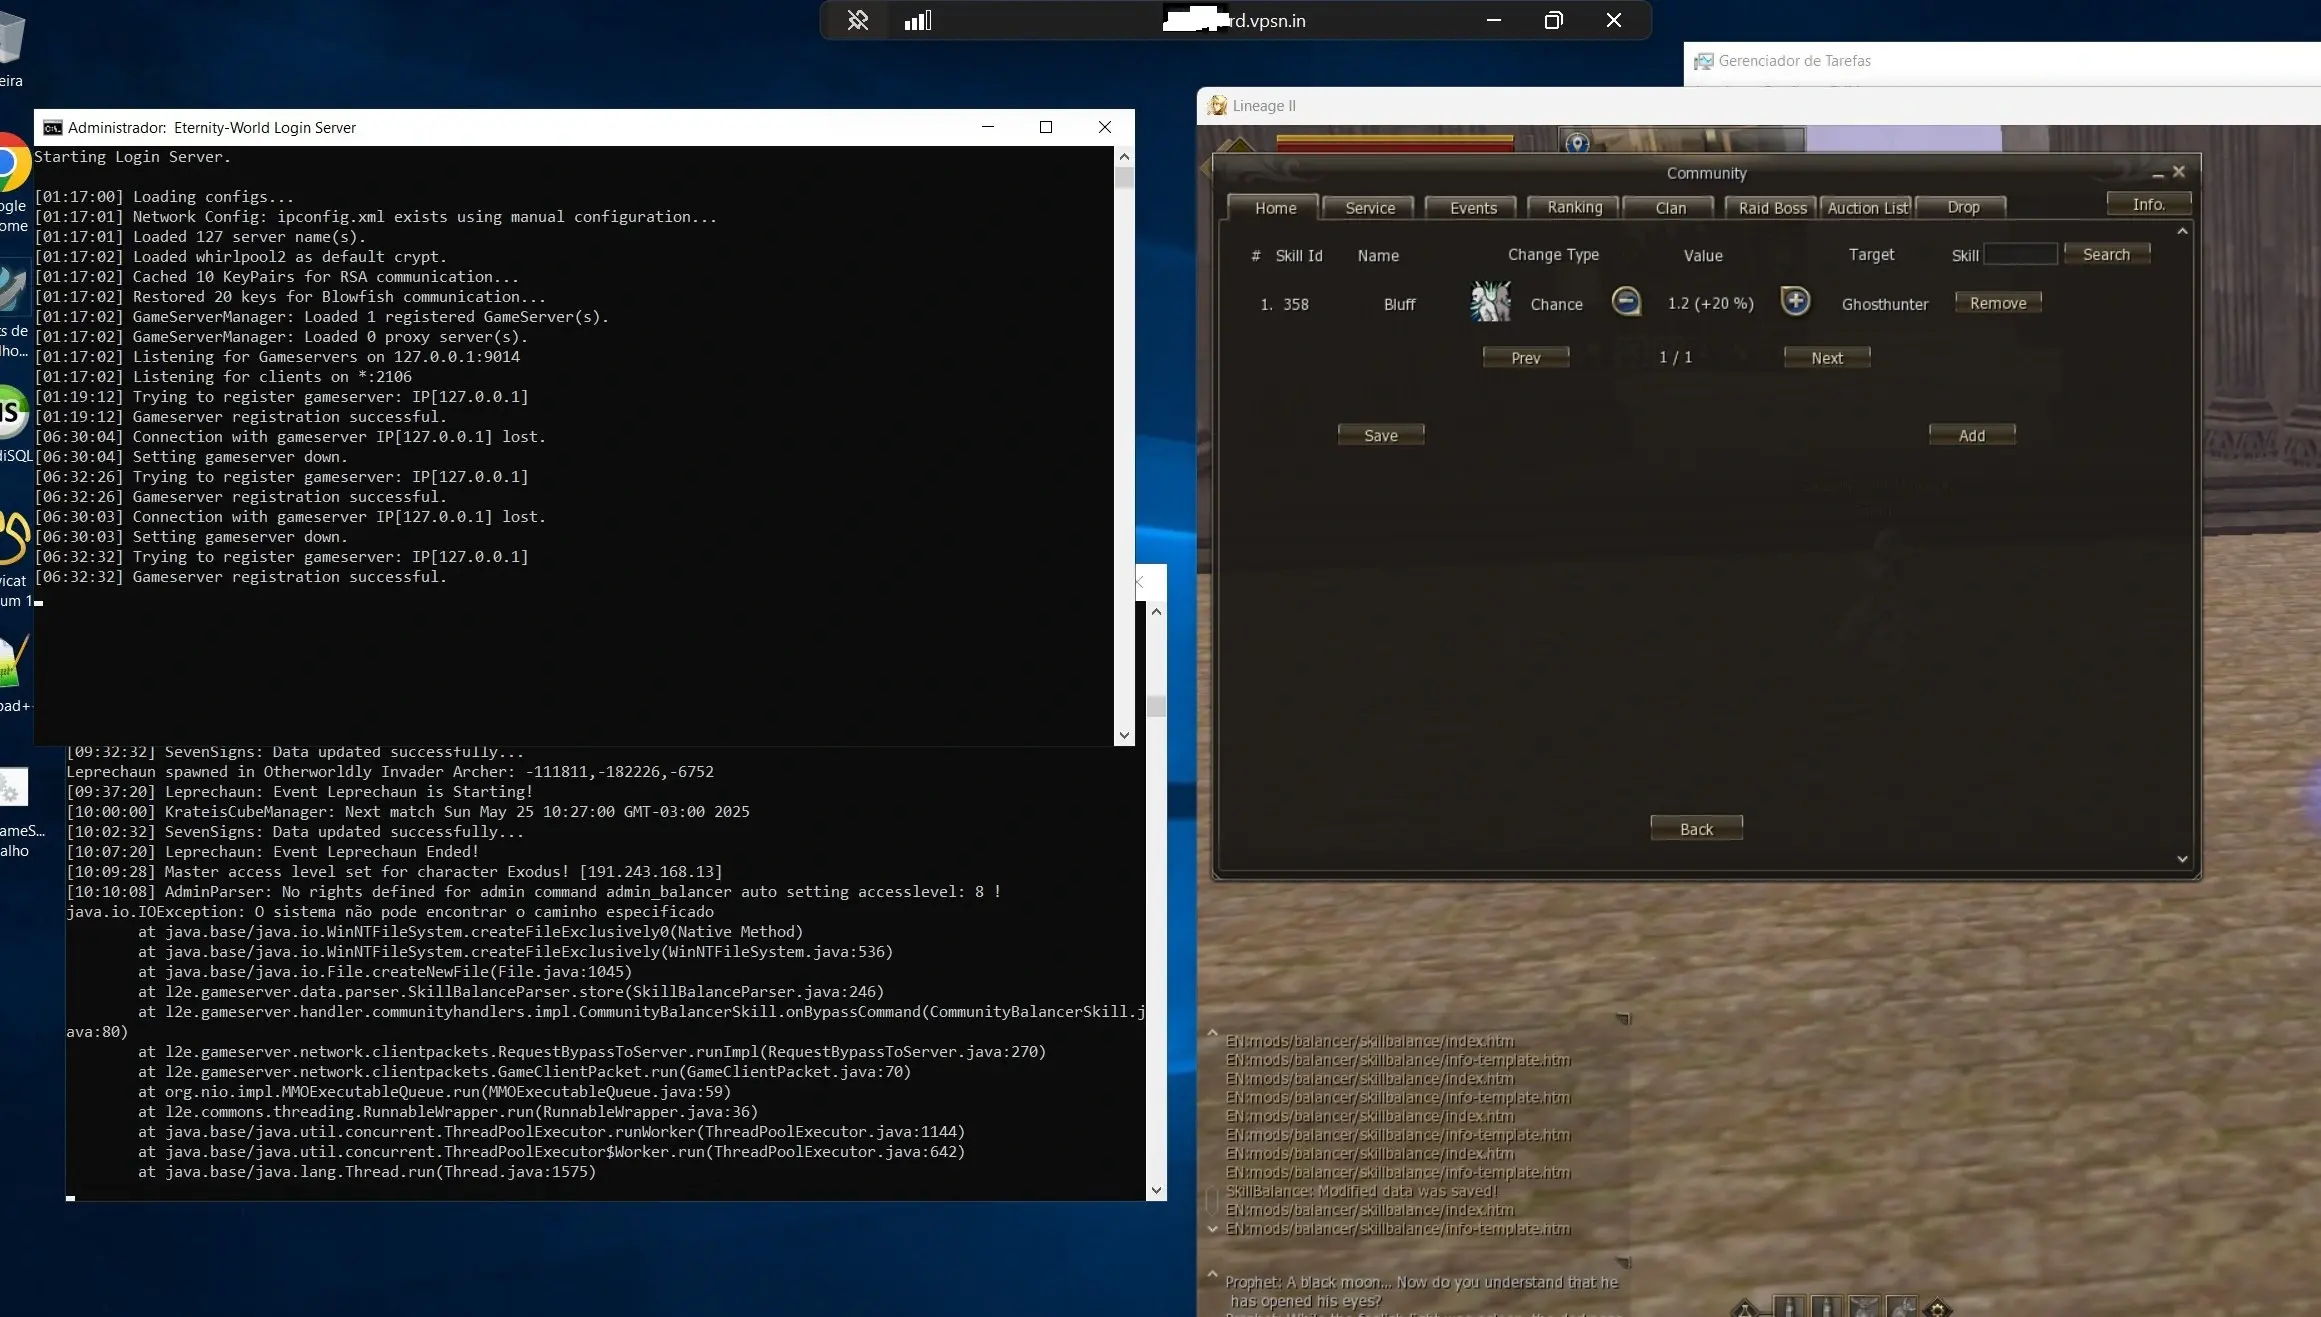Minimize the Login Server console window
2321x1317 pixels.
tap(988, 127)
